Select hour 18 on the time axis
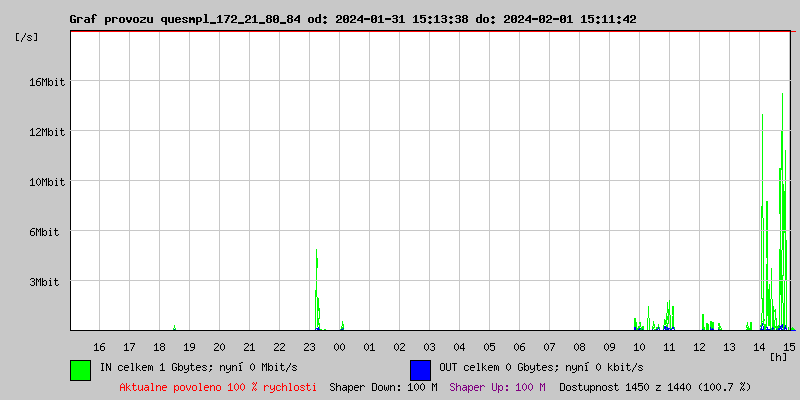 [160, 346]
